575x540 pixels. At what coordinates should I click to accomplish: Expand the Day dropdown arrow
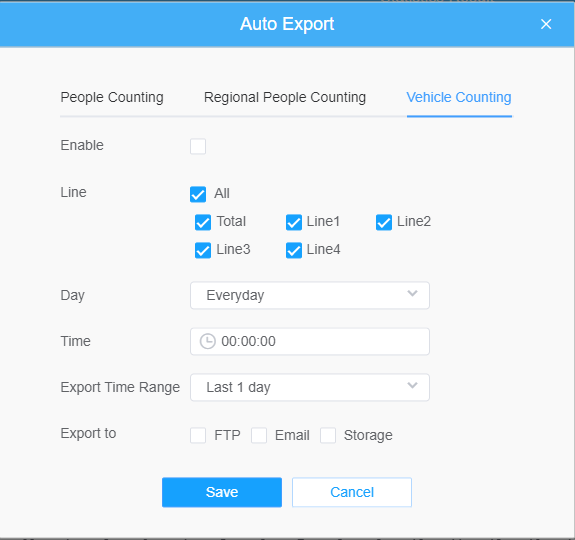413,294
